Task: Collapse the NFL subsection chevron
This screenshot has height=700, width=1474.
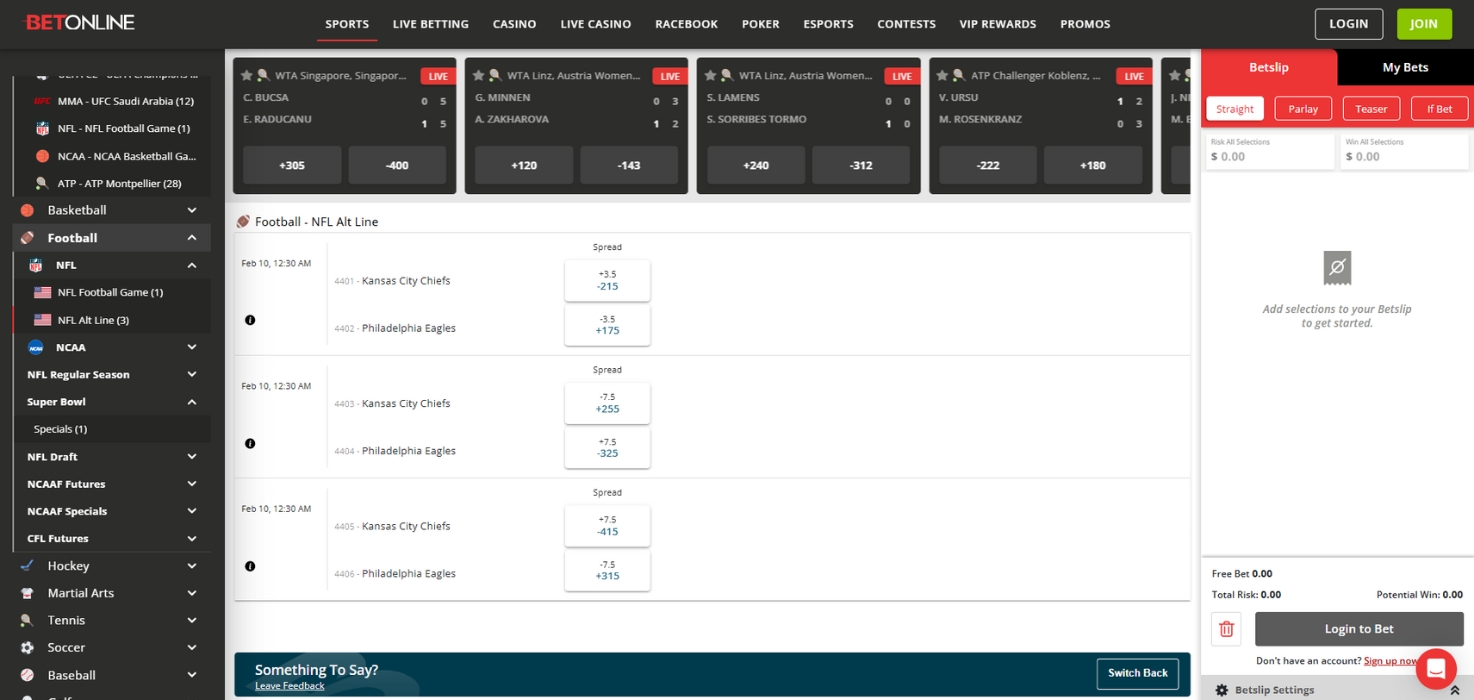Action: 192,265
